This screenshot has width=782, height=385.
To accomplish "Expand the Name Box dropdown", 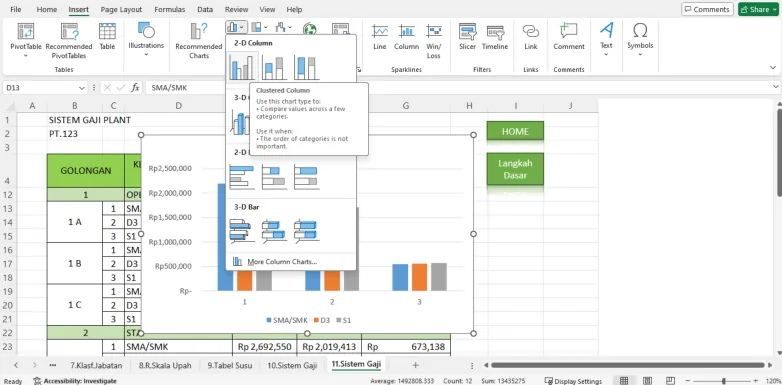I will click(x=82, y=88).
